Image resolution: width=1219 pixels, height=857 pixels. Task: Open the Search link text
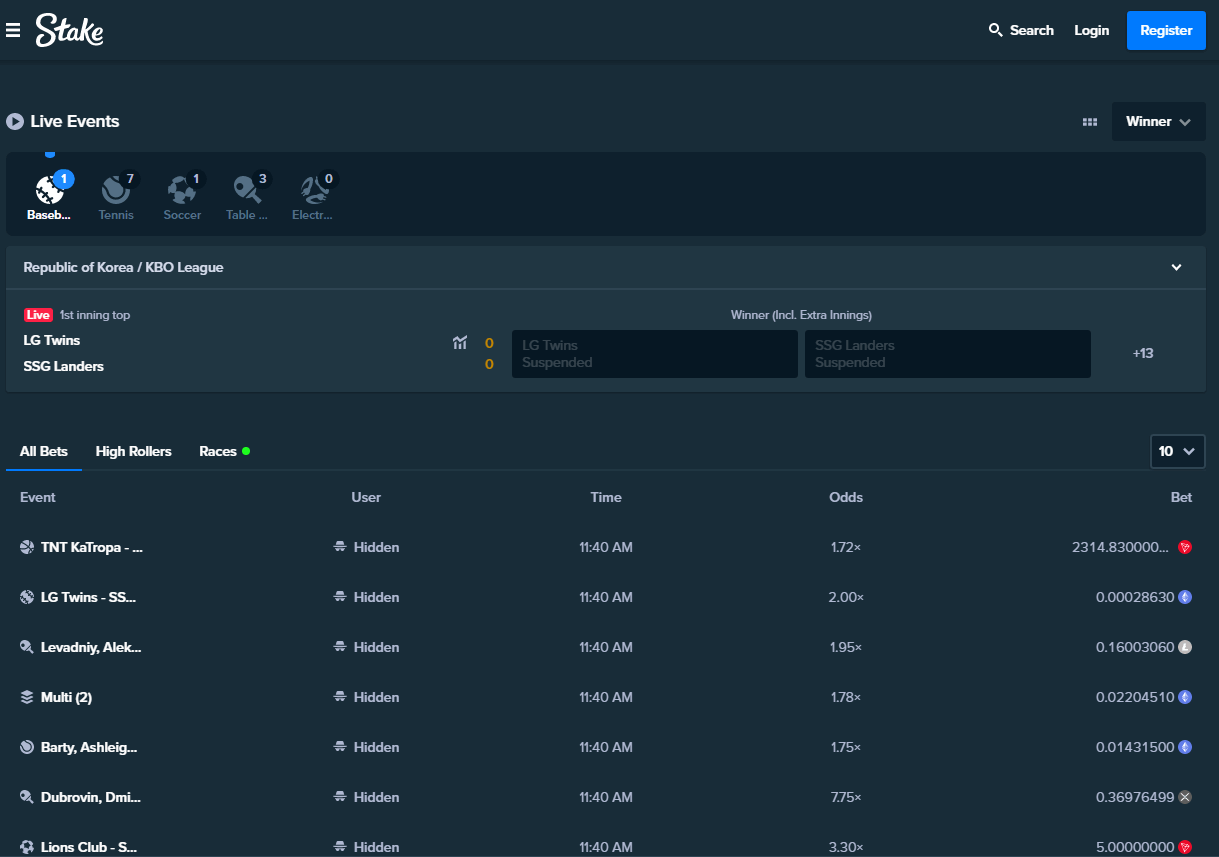point(1032,30)
